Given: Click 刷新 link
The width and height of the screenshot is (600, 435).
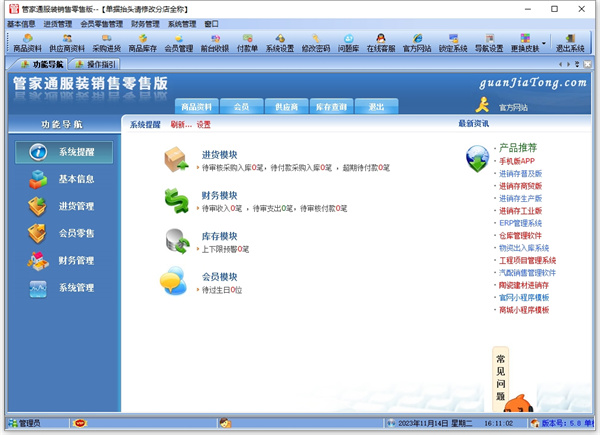Looking at the screenshot, I should coord(181,124).
